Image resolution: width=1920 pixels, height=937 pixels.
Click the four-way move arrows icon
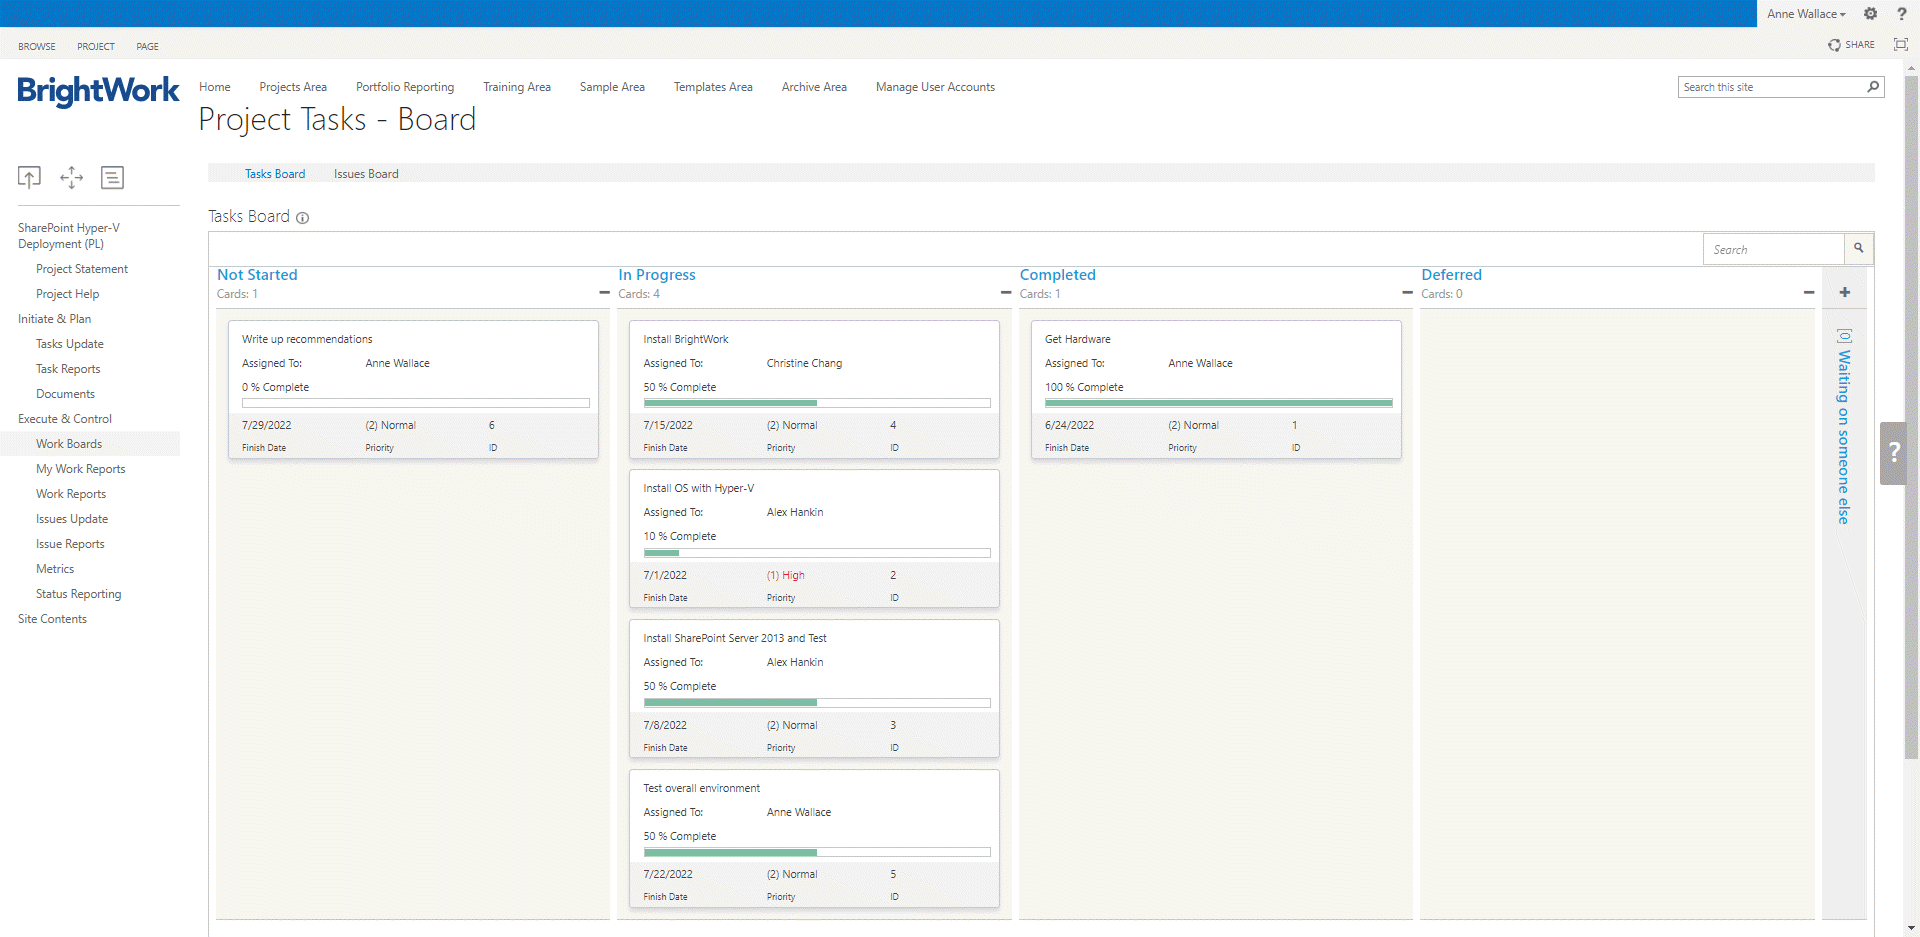71,177
